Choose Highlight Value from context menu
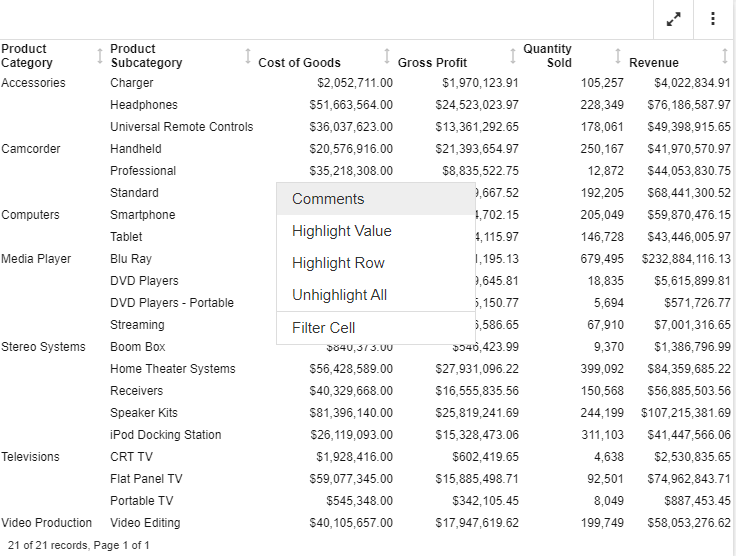 [x=342, y=231]
